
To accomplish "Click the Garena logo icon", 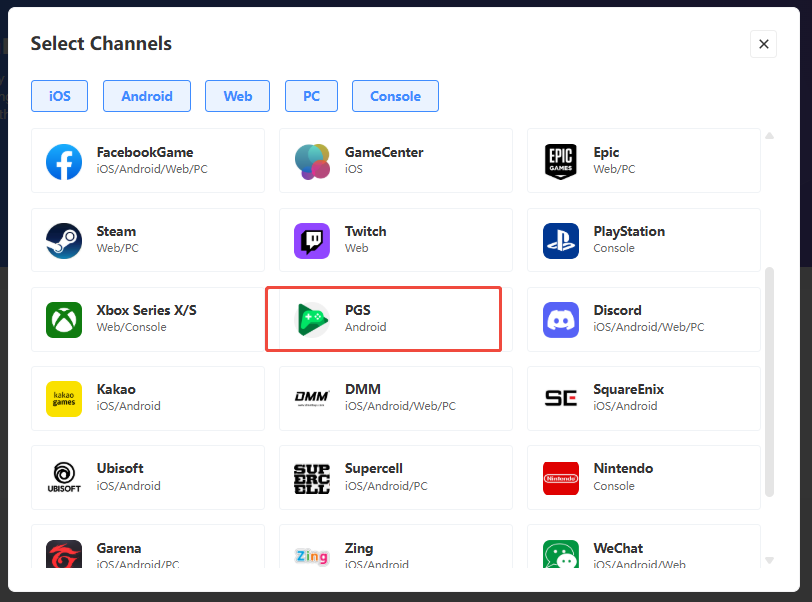I will tap(64, 554).
